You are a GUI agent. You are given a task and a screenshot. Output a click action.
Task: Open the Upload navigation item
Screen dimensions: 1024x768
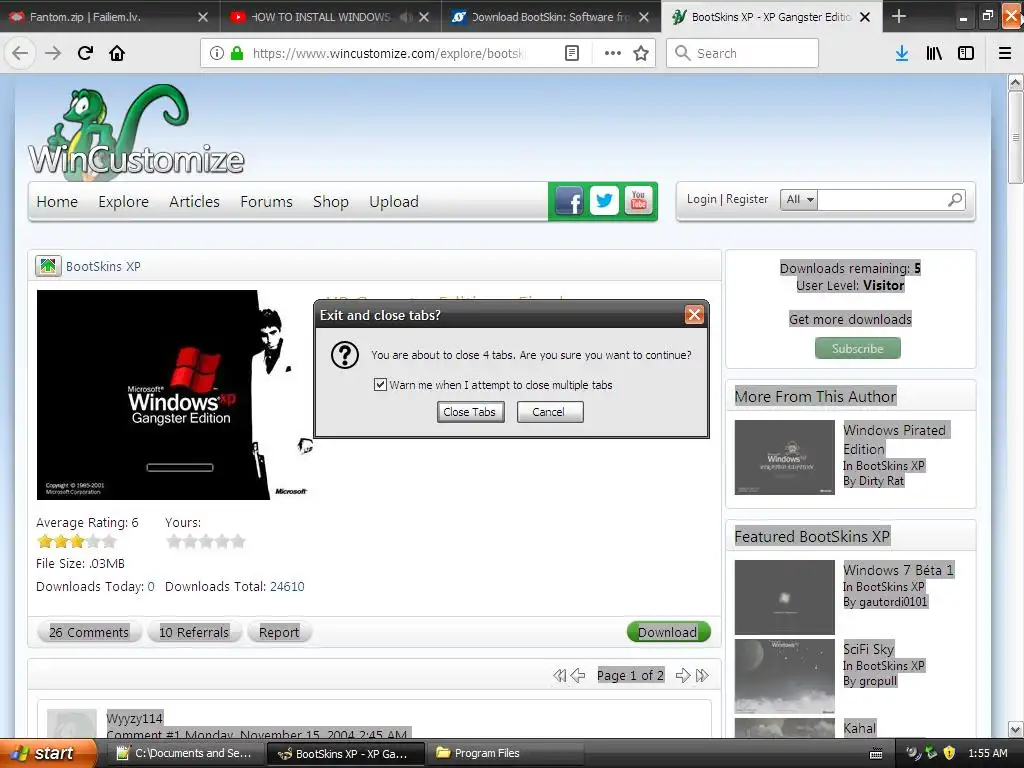(394, 202)
